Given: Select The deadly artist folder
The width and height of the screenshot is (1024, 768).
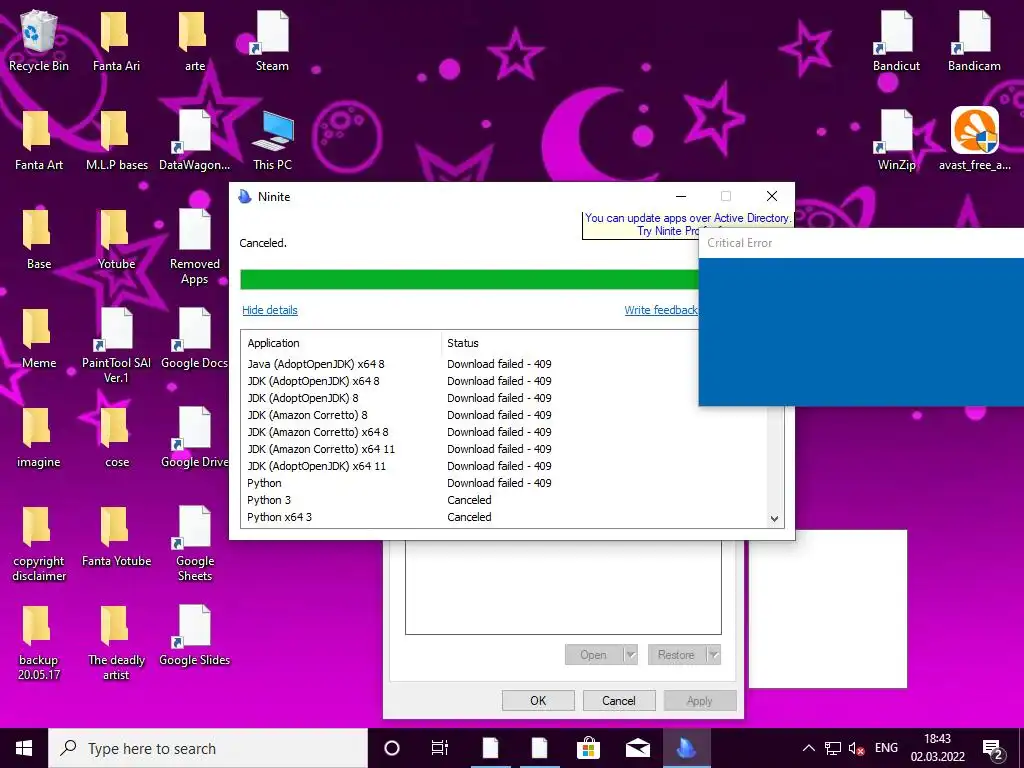Looking at the screenshot, I should point(116,643).
